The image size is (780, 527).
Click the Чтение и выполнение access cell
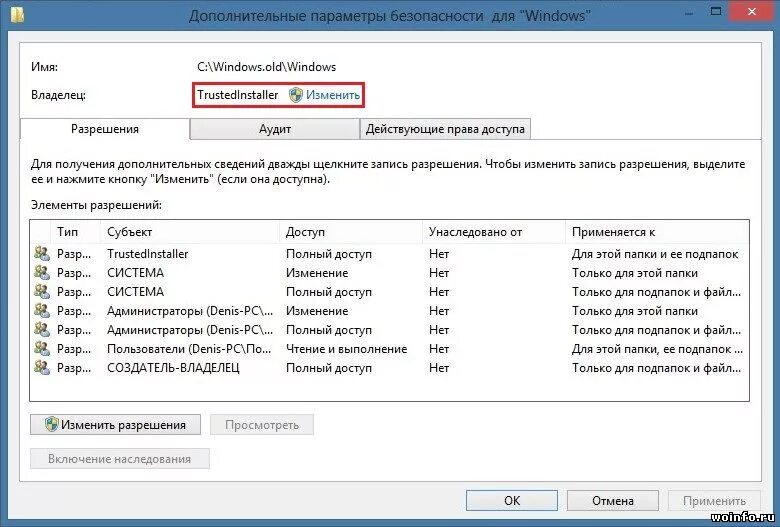346,349
